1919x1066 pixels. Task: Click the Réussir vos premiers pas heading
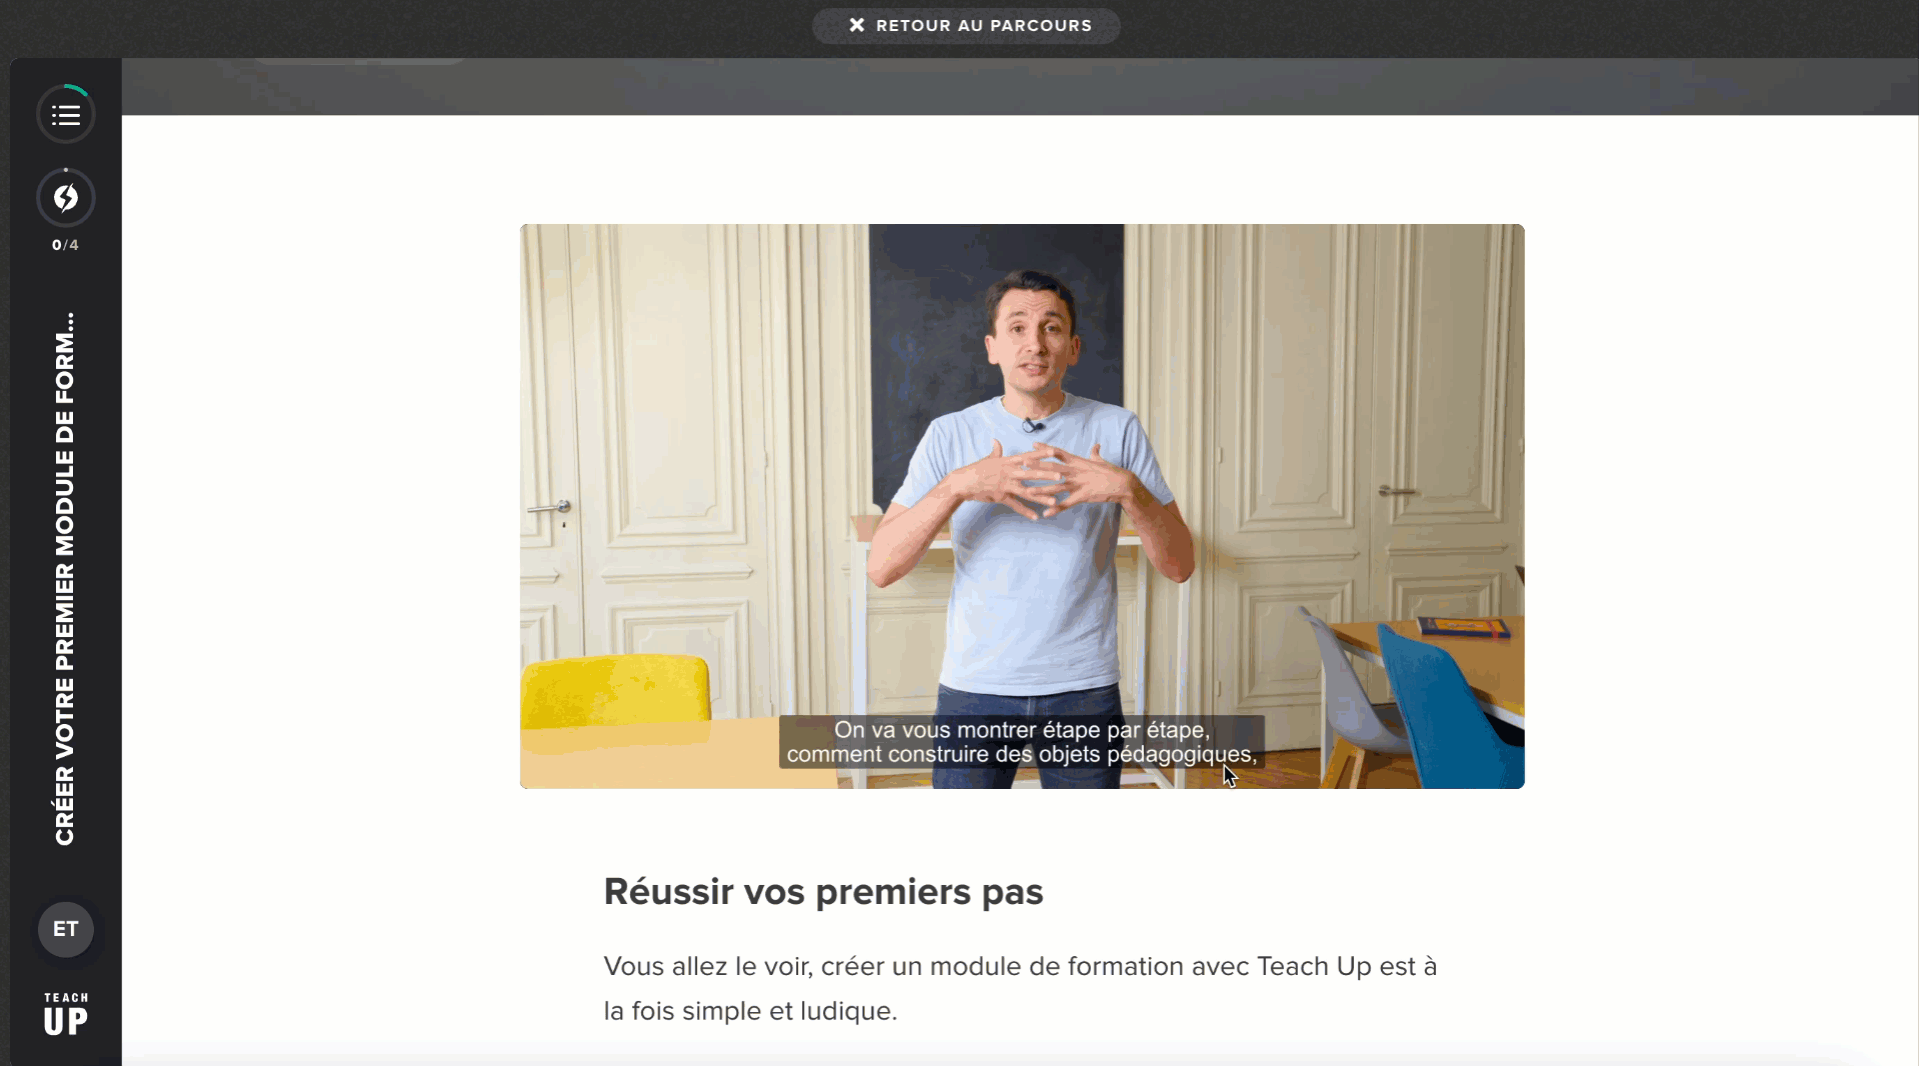click(x=823, y=891)
